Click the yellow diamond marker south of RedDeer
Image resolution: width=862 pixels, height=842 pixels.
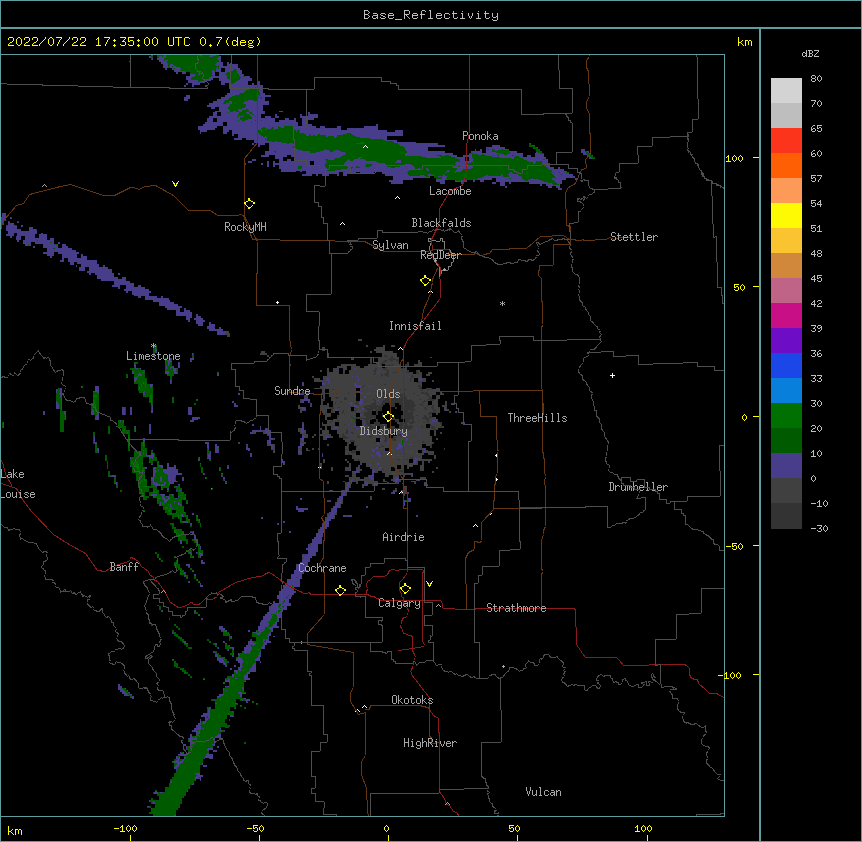click(x=426, y=281)
